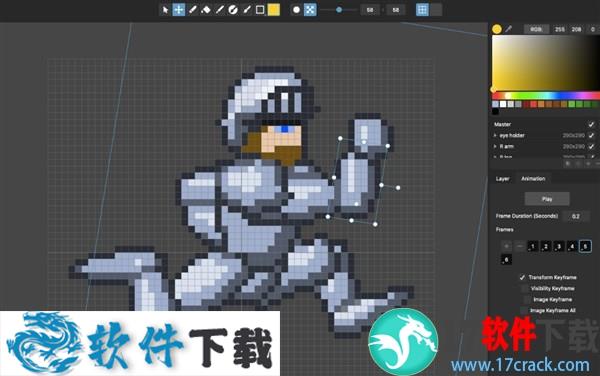This screenshot has height=376, width=600.
Task: Select the arrow pointer tool
Action: click(x=165, y=10)
